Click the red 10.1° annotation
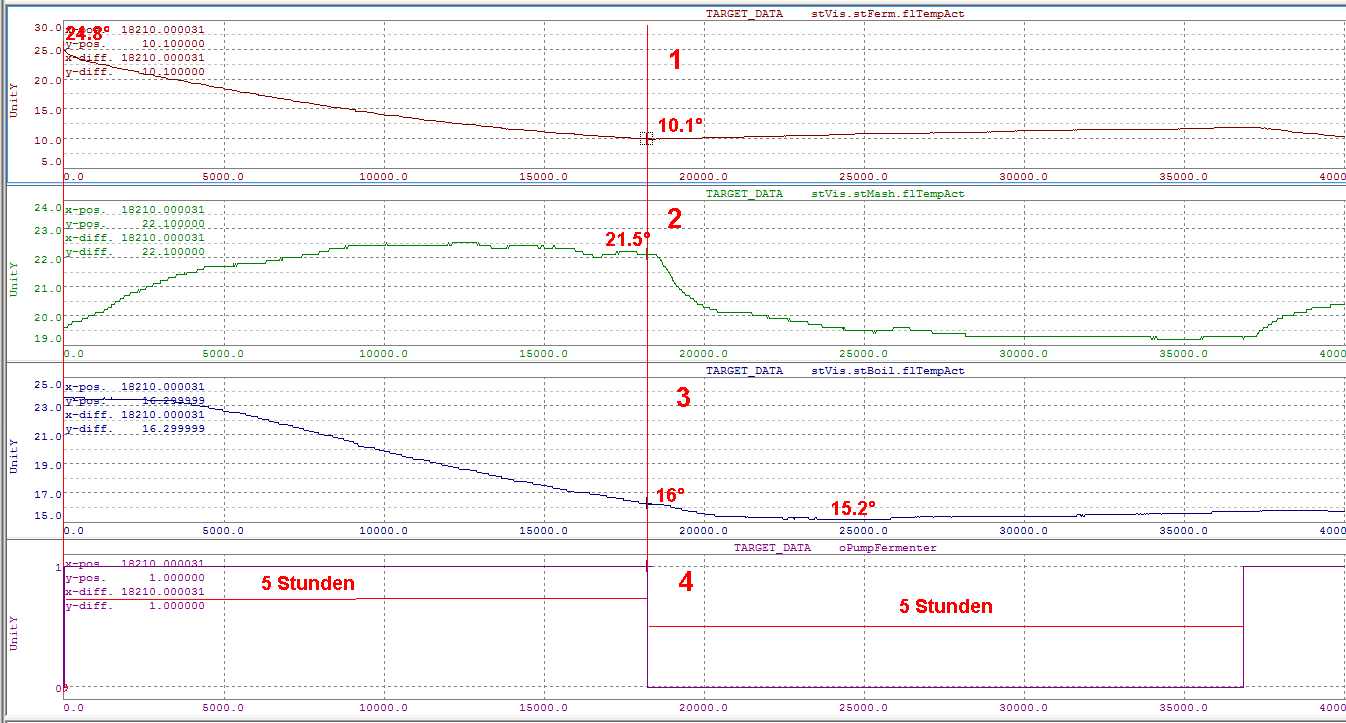 coord(680,125)
